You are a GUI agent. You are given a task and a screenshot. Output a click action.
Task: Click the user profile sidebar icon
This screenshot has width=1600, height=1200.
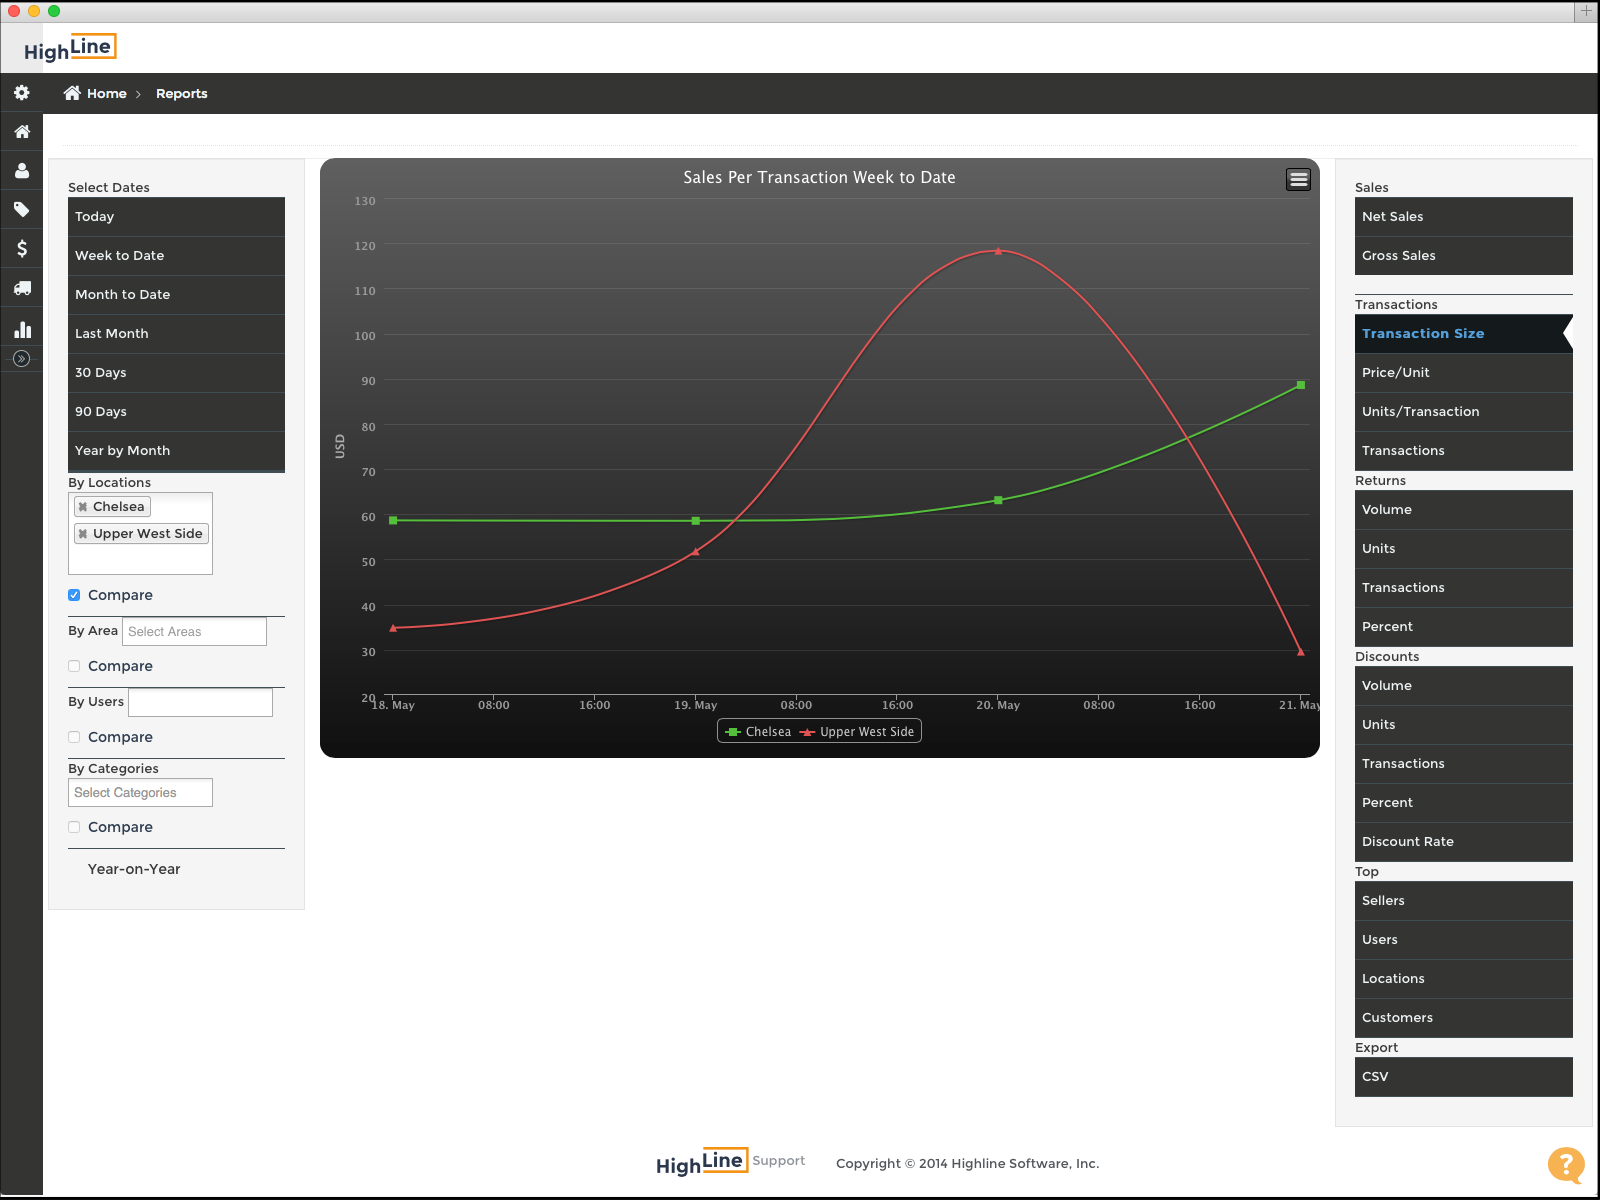click(21, 171)
